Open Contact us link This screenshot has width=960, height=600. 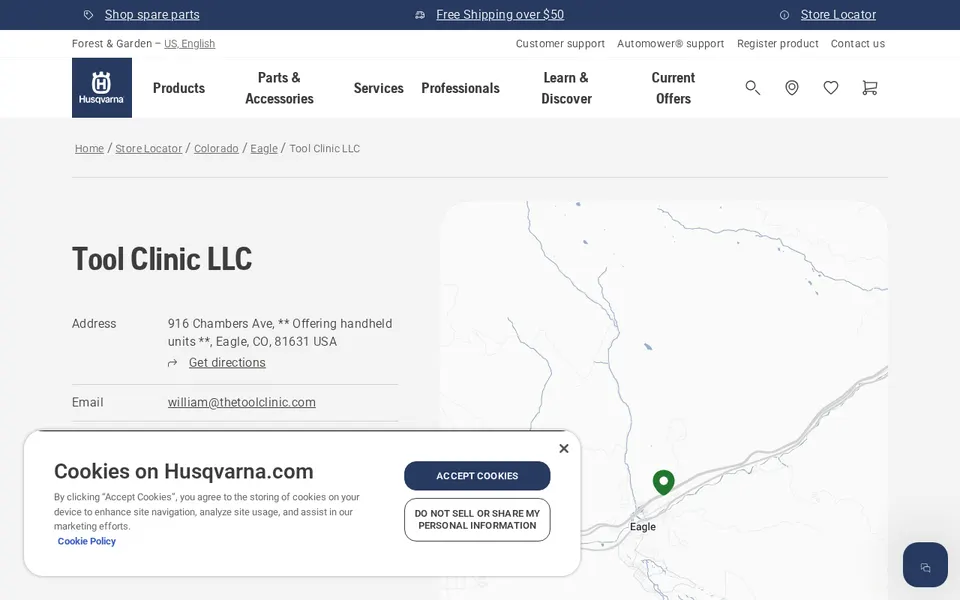coord(858,43)
